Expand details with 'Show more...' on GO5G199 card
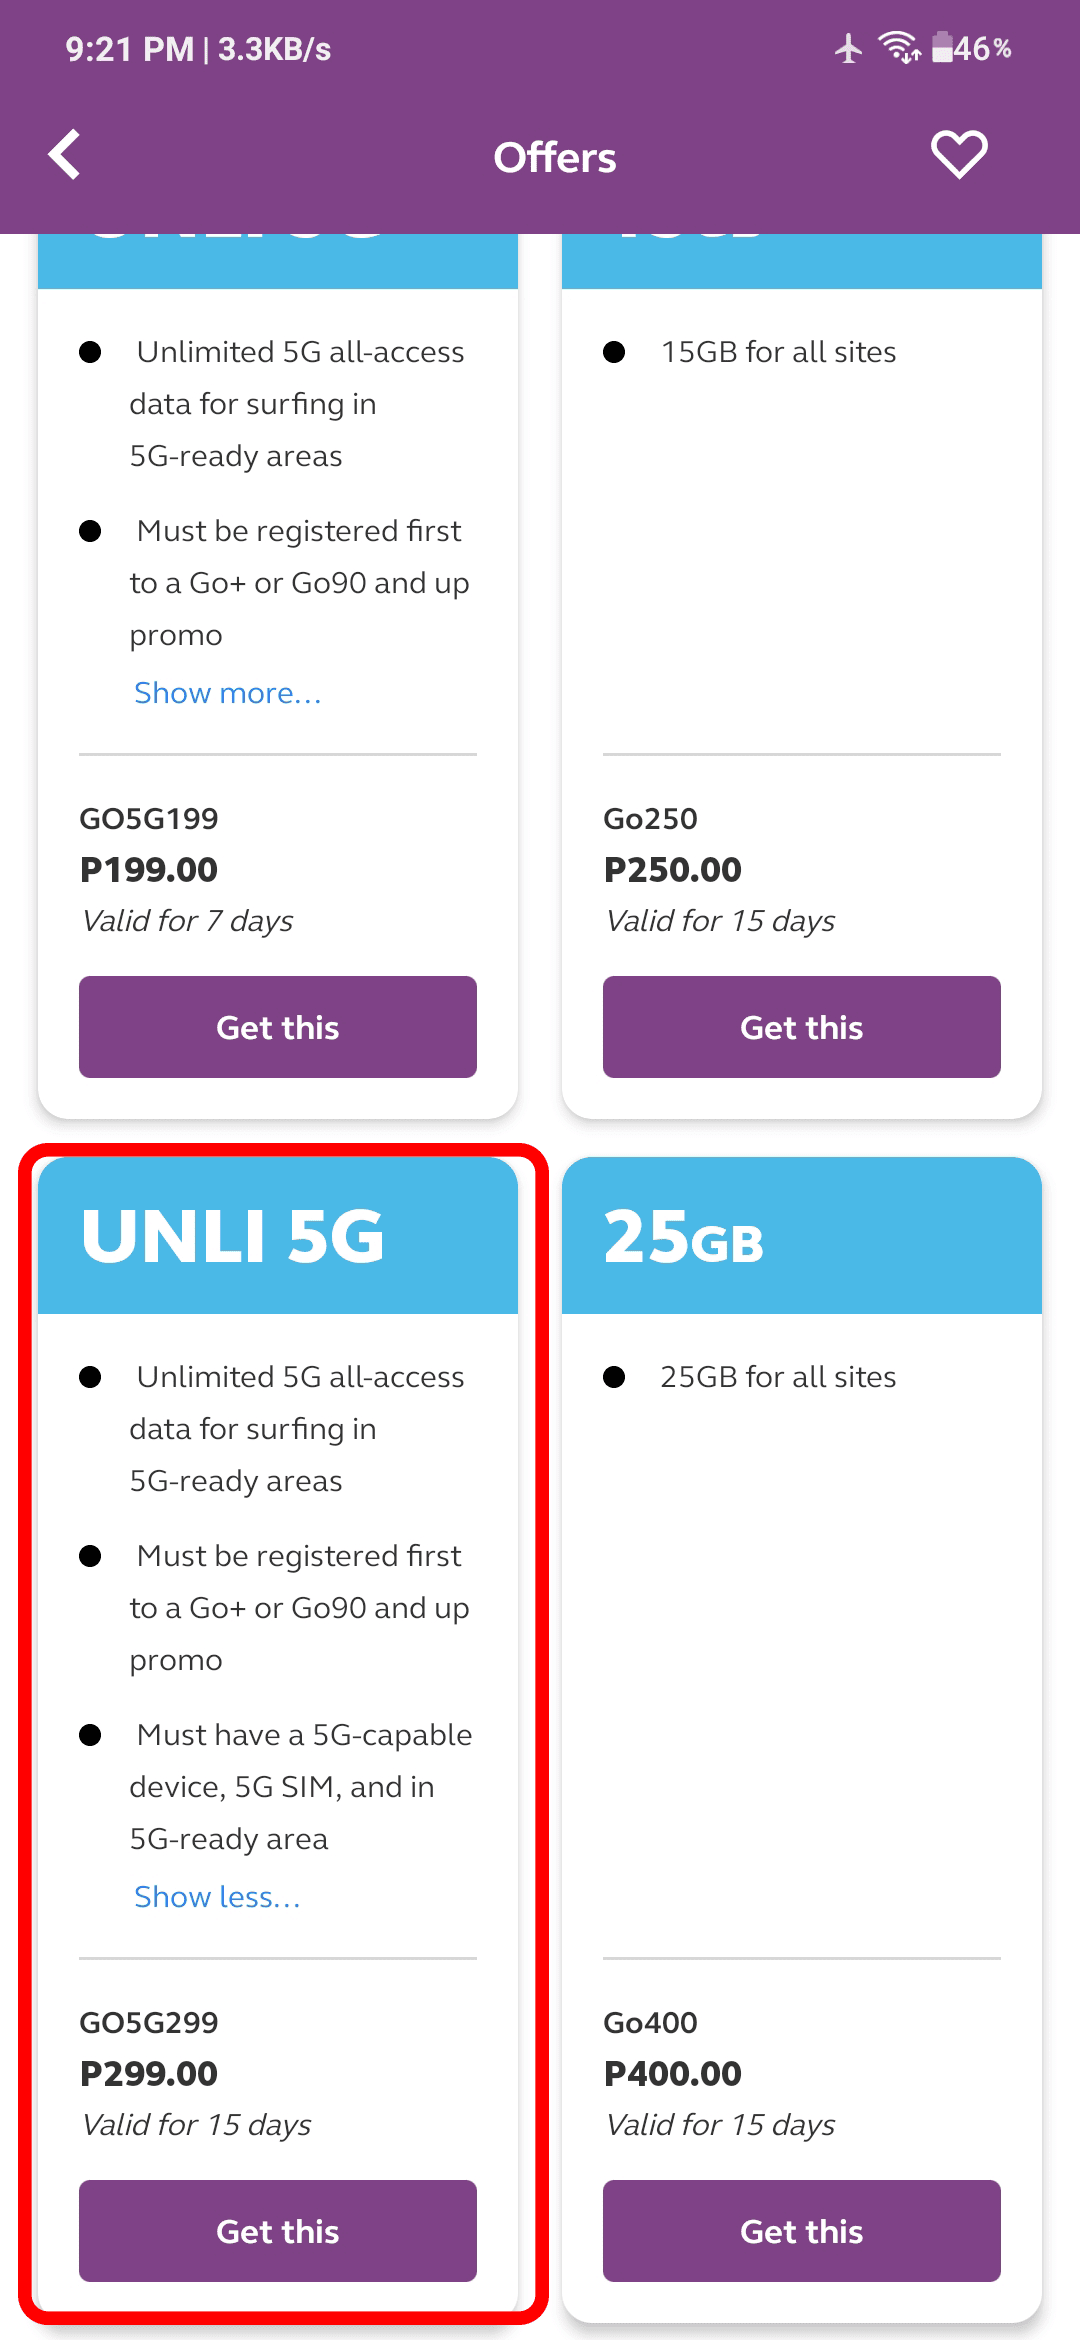Image resolution: width=1080 pixels, height=2340 pixels. [227, 692]
